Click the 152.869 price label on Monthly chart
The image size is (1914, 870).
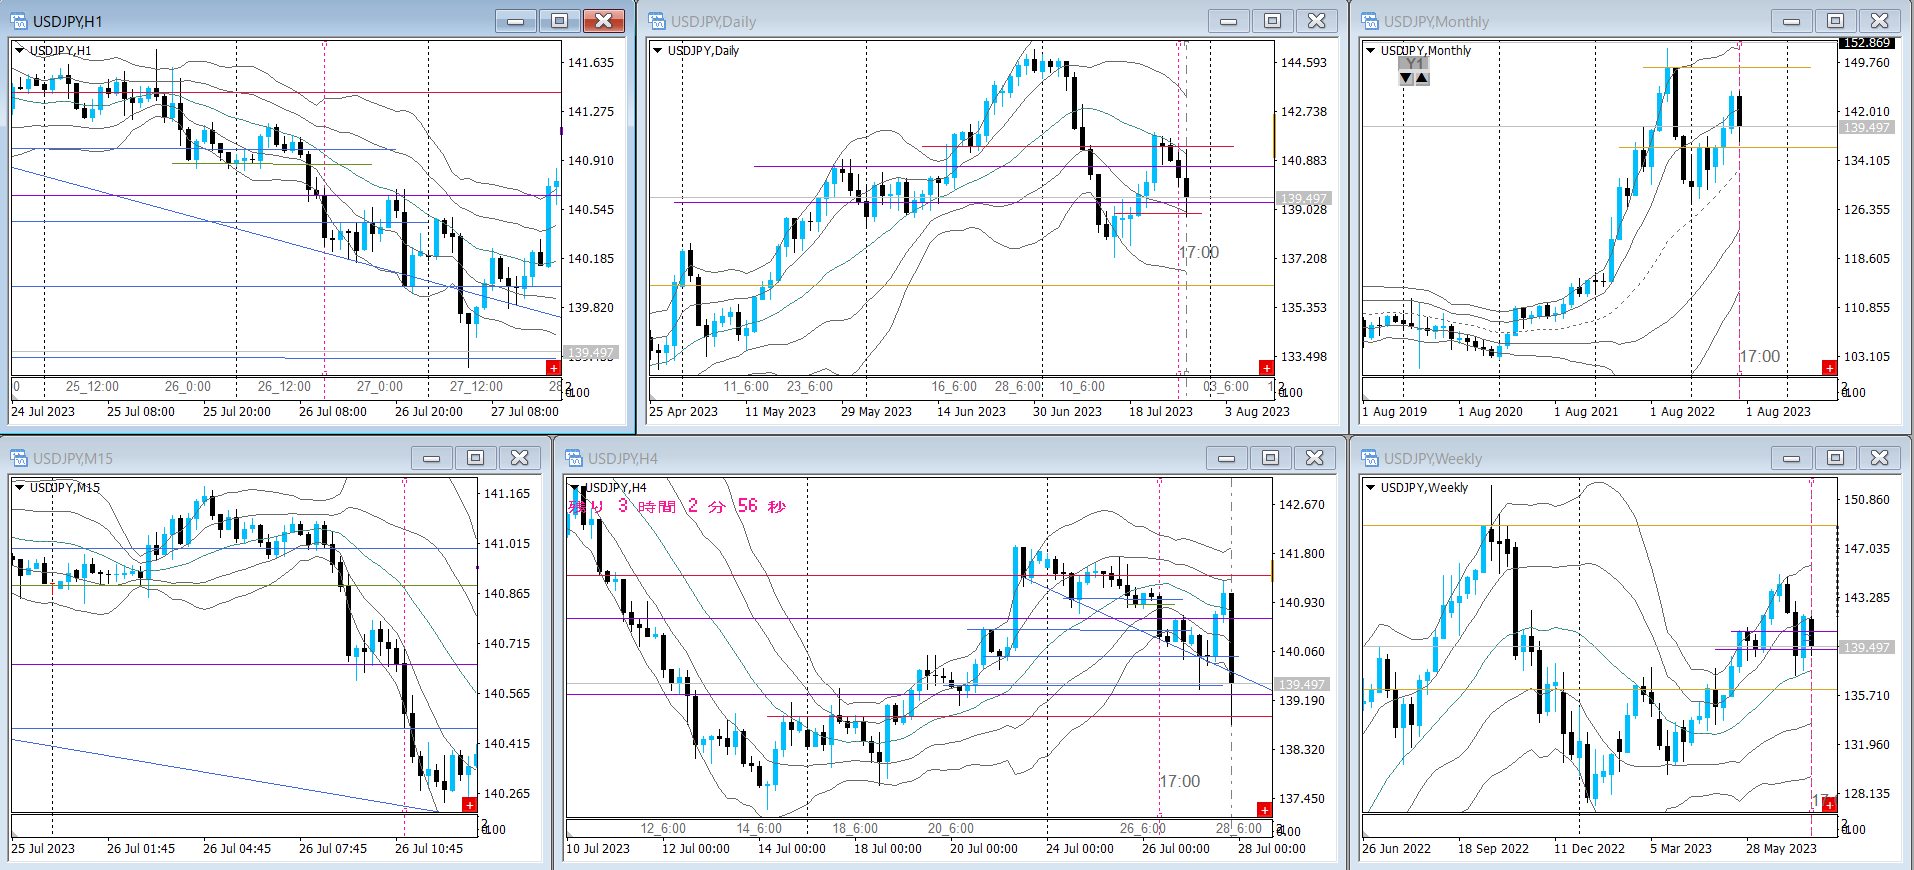coord(1866,43)
